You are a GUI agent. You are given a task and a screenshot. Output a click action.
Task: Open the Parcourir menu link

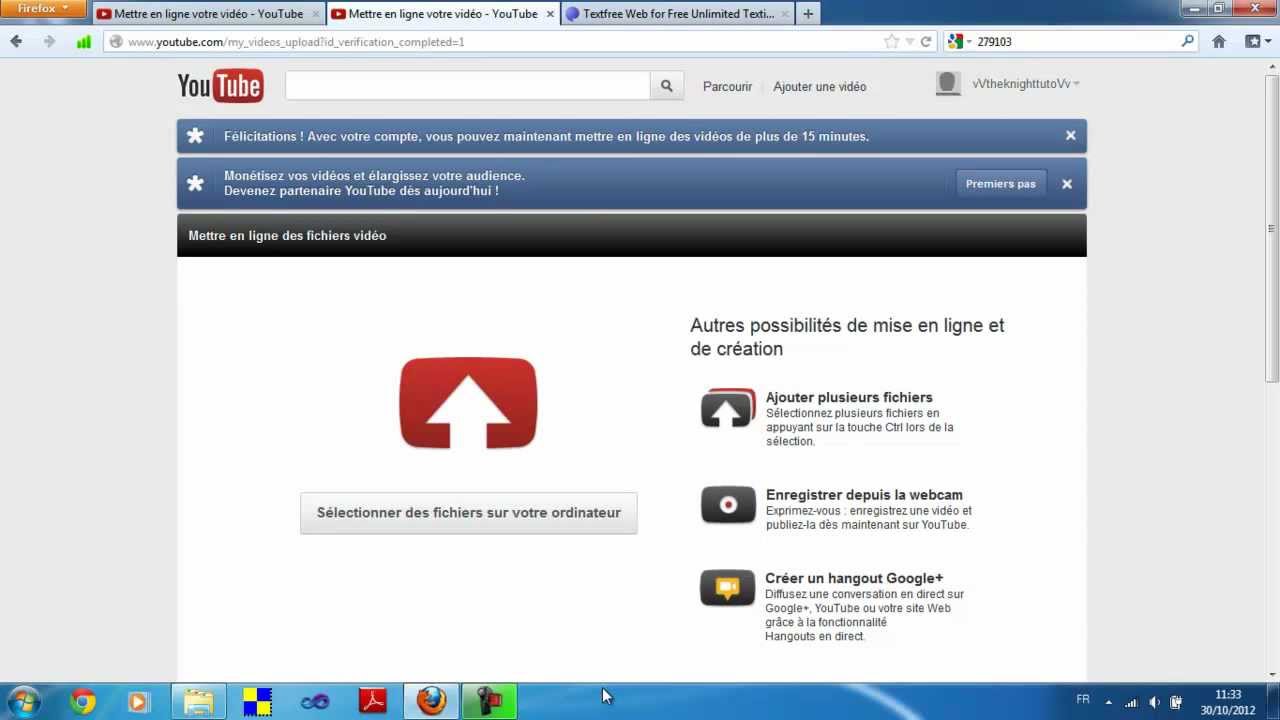pyautogui.click(x=727, y=87)
